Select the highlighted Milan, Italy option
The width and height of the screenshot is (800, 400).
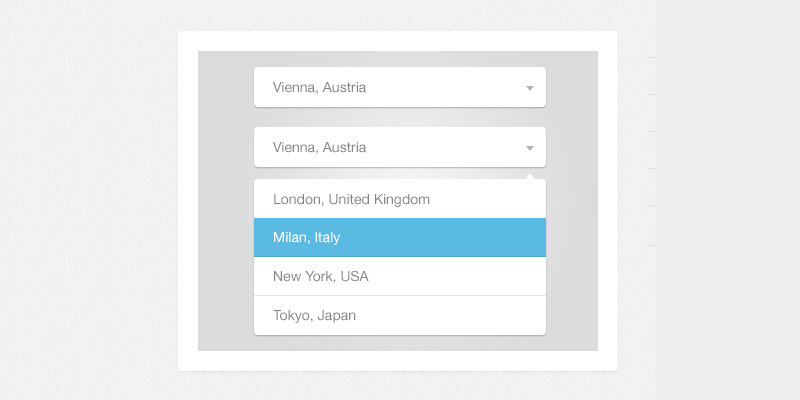[x=399, y=238]
